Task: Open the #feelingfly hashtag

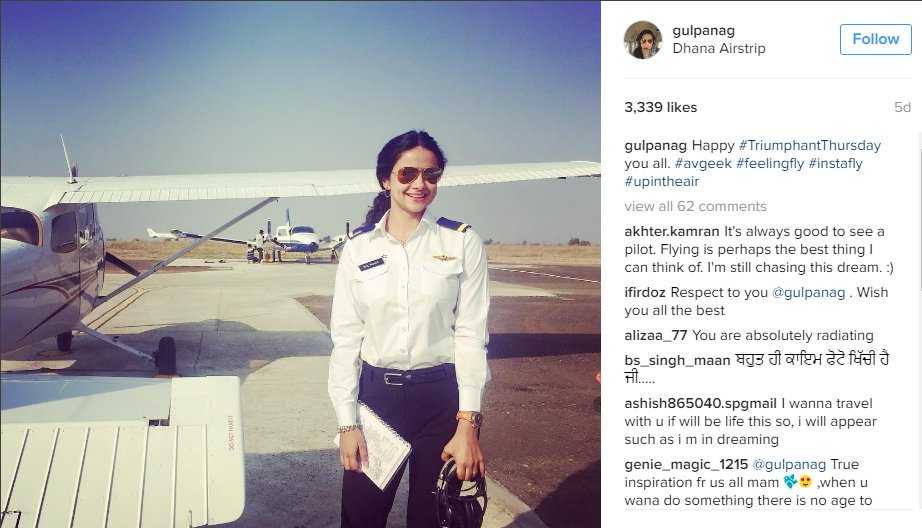Action: pyautogui.click(x=770, y=163)
